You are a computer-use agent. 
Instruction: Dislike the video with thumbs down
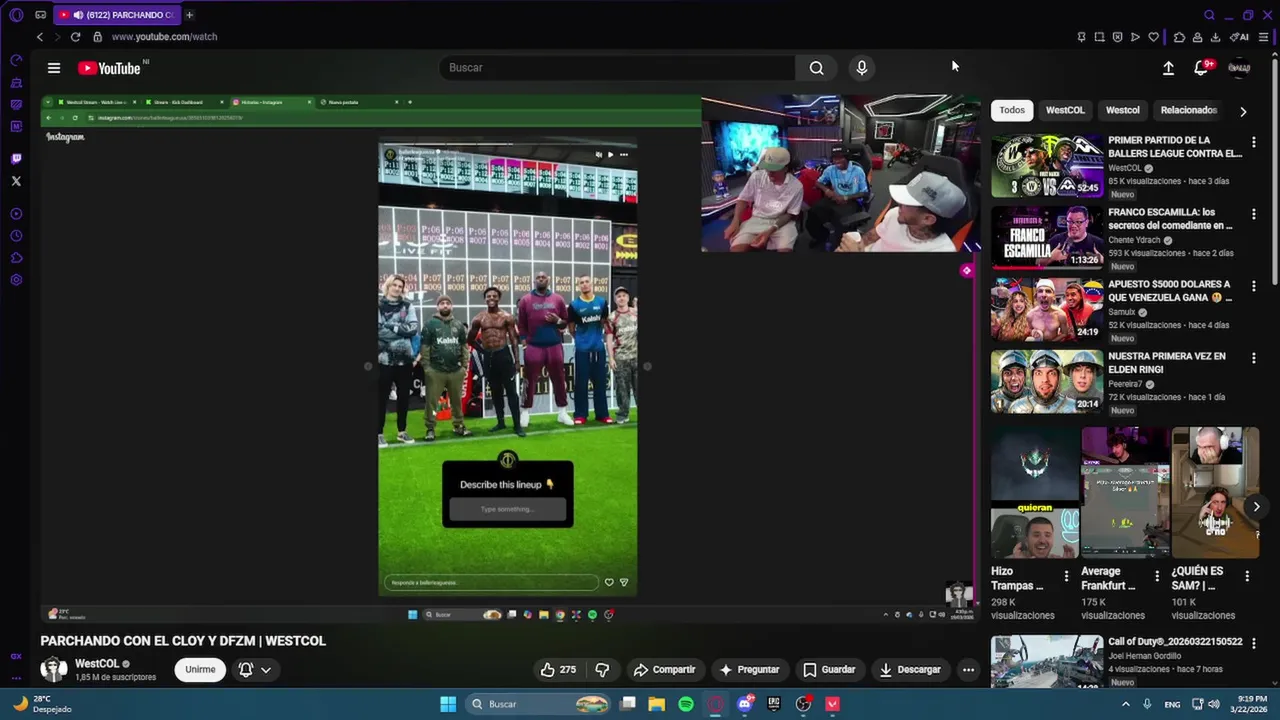click(x=602, y=670)
